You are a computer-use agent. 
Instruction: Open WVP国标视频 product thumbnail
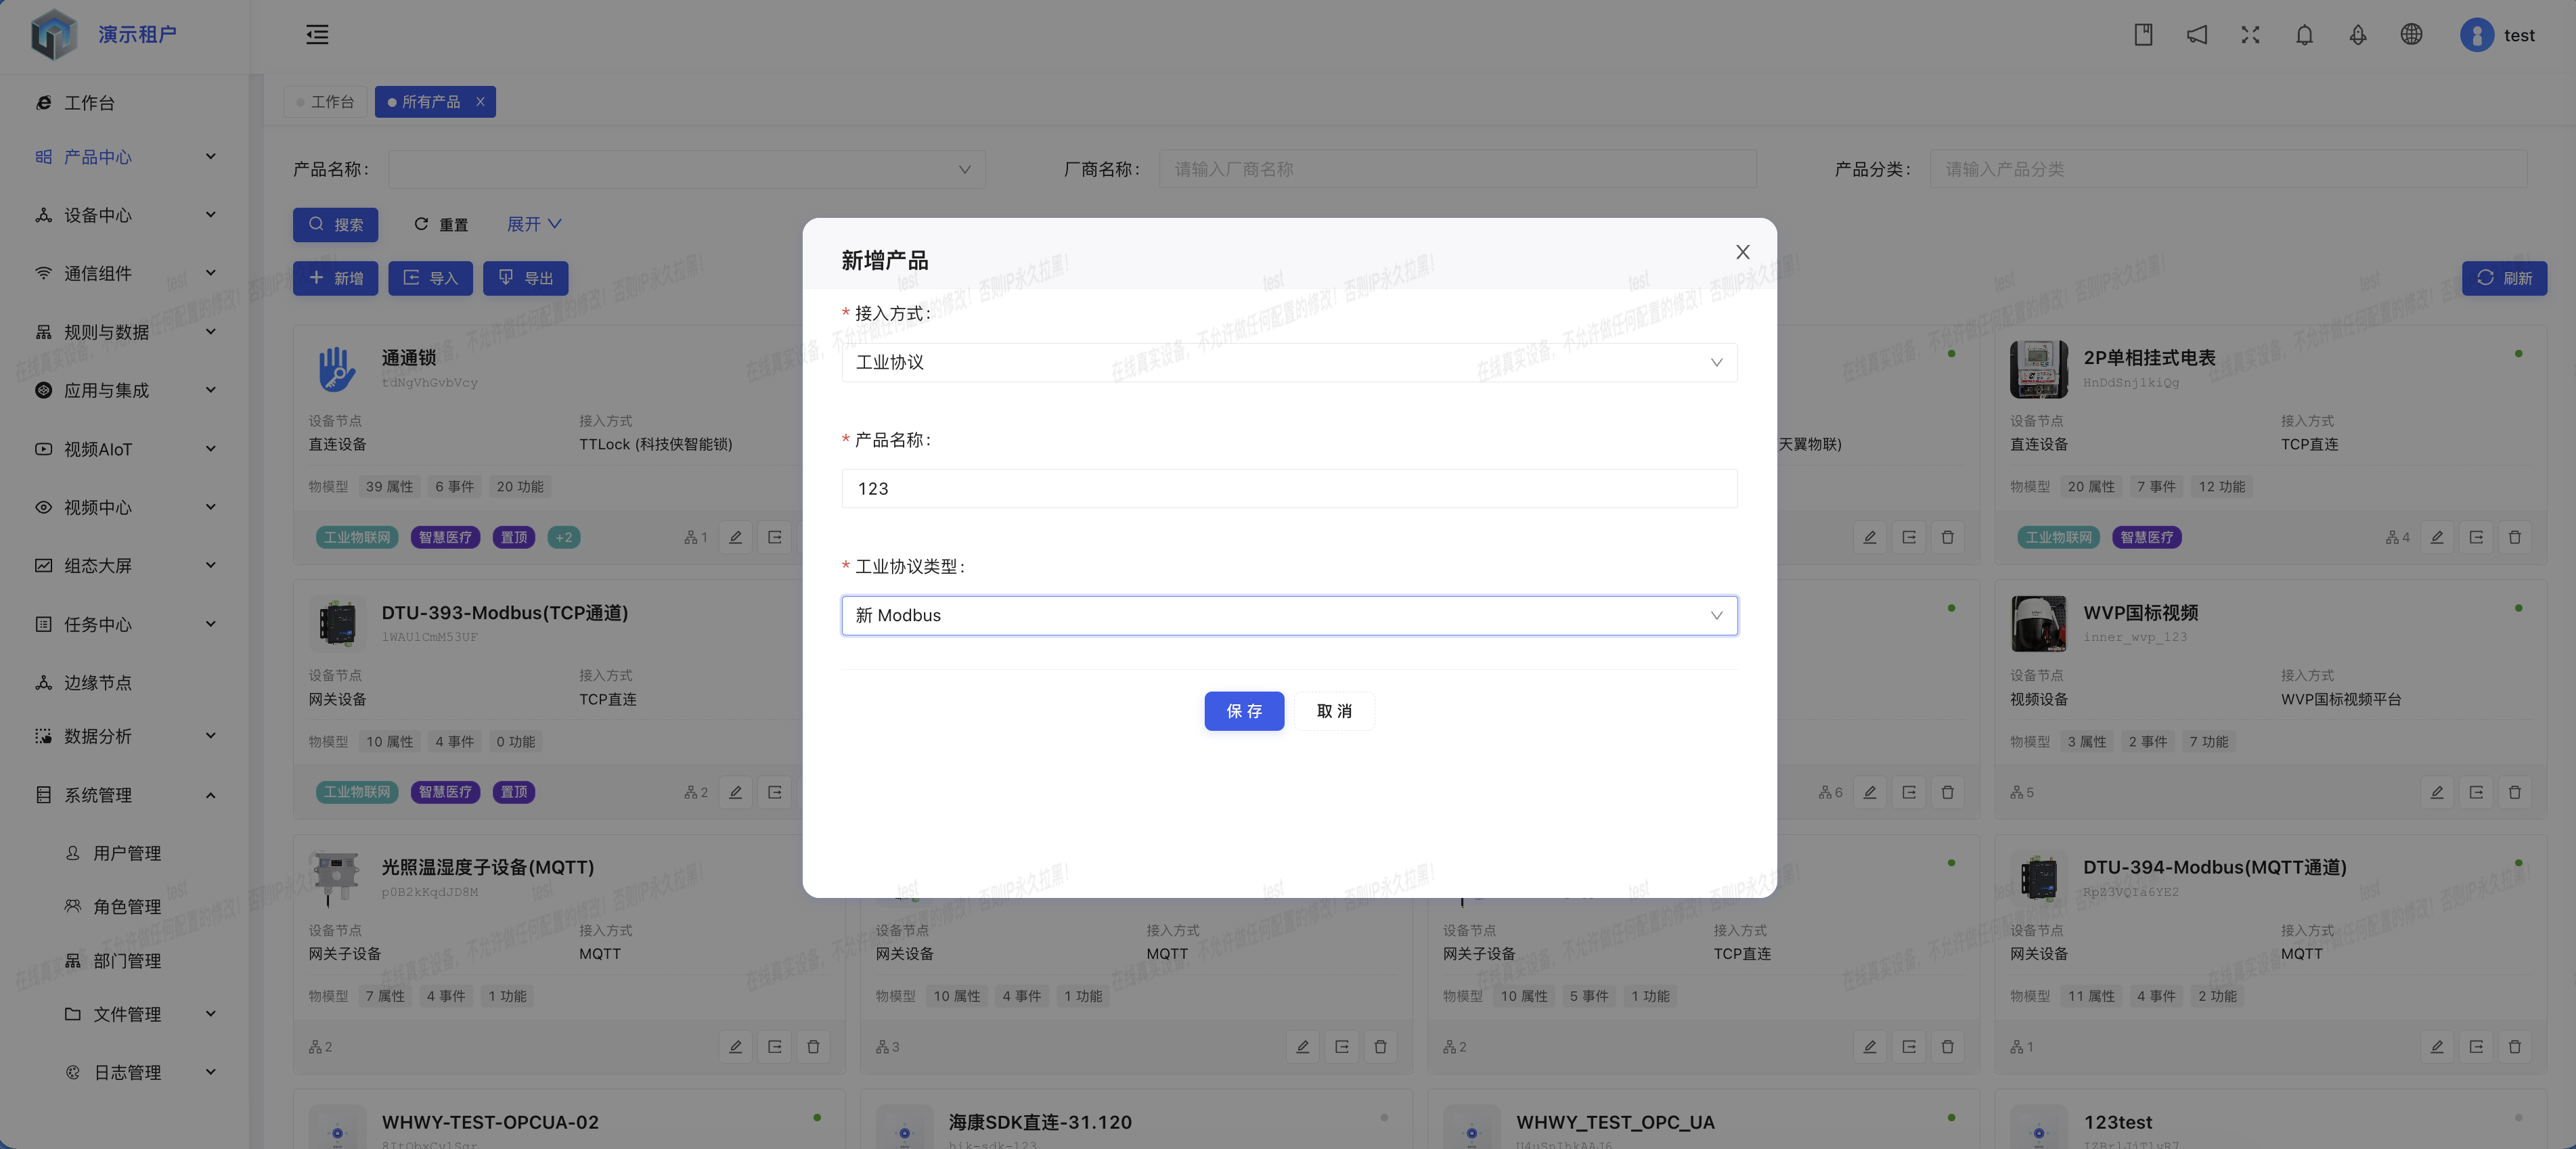click(x=2039, y=624)
